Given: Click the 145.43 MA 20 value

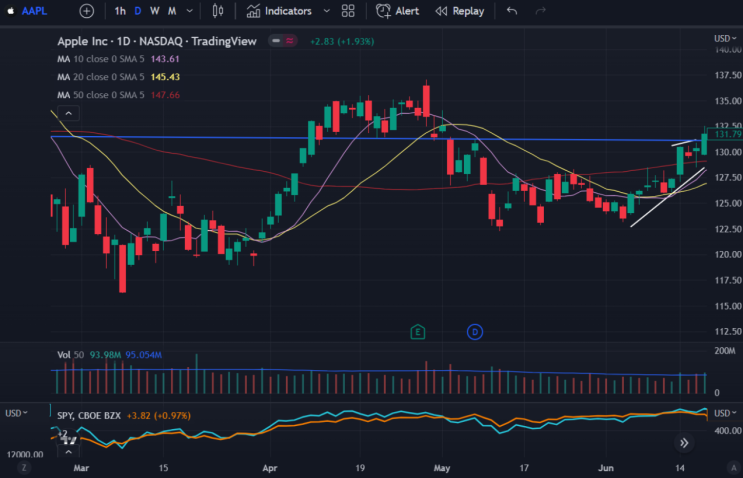Looking at the screenshot, I should click(x=165, y=77).
